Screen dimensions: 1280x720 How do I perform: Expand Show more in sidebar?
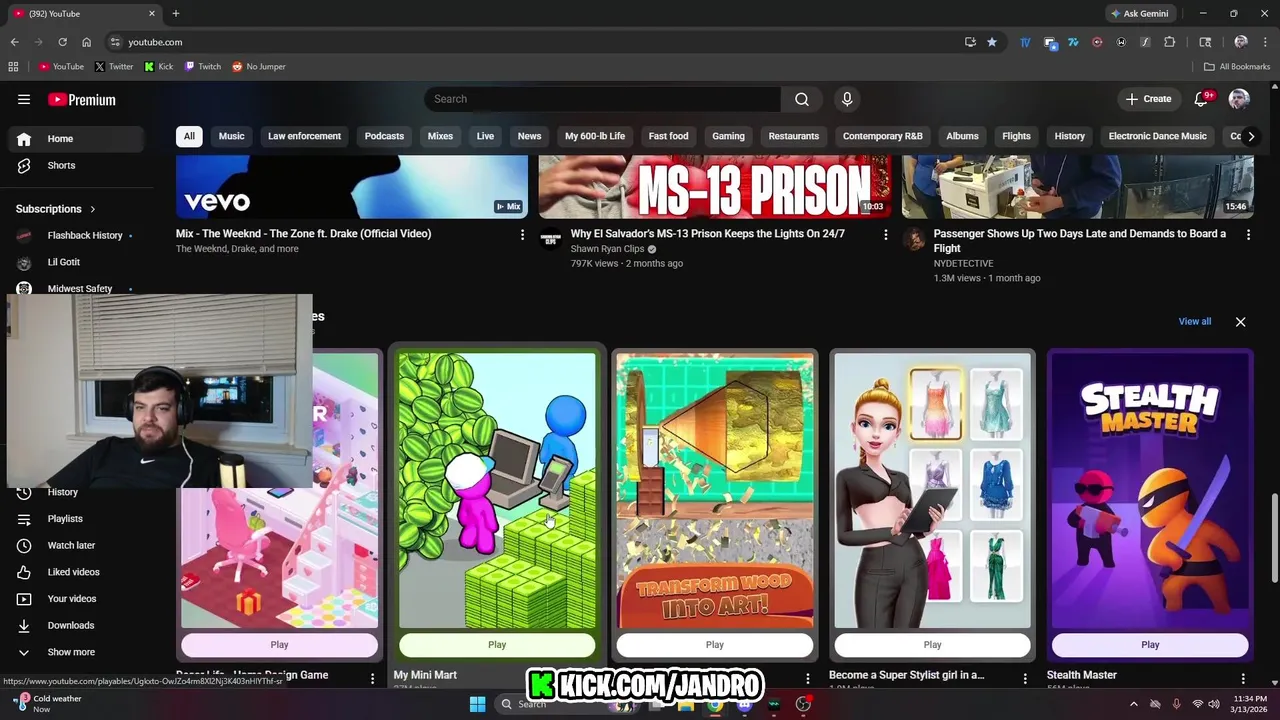click(x=76, y=652)
